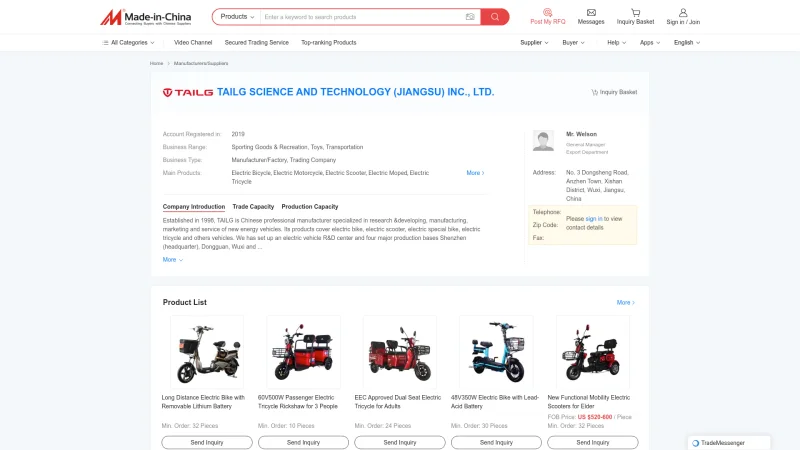Click keyword search input field

(362, 17)
